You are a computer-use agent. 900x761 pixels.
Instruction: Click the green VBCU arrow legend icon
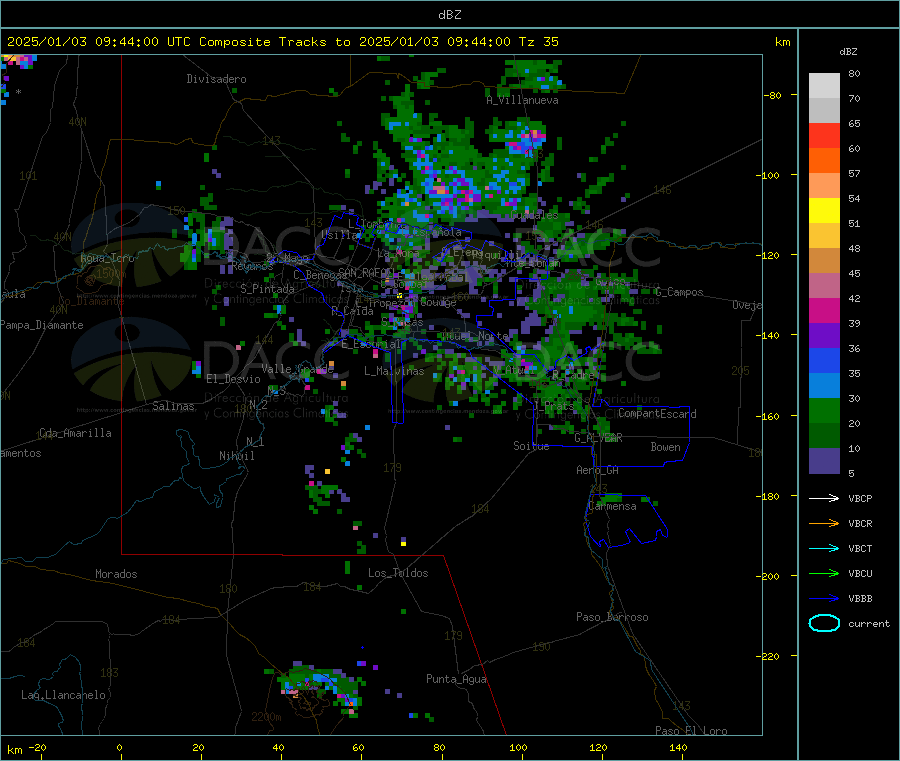[x=824, y=573]
